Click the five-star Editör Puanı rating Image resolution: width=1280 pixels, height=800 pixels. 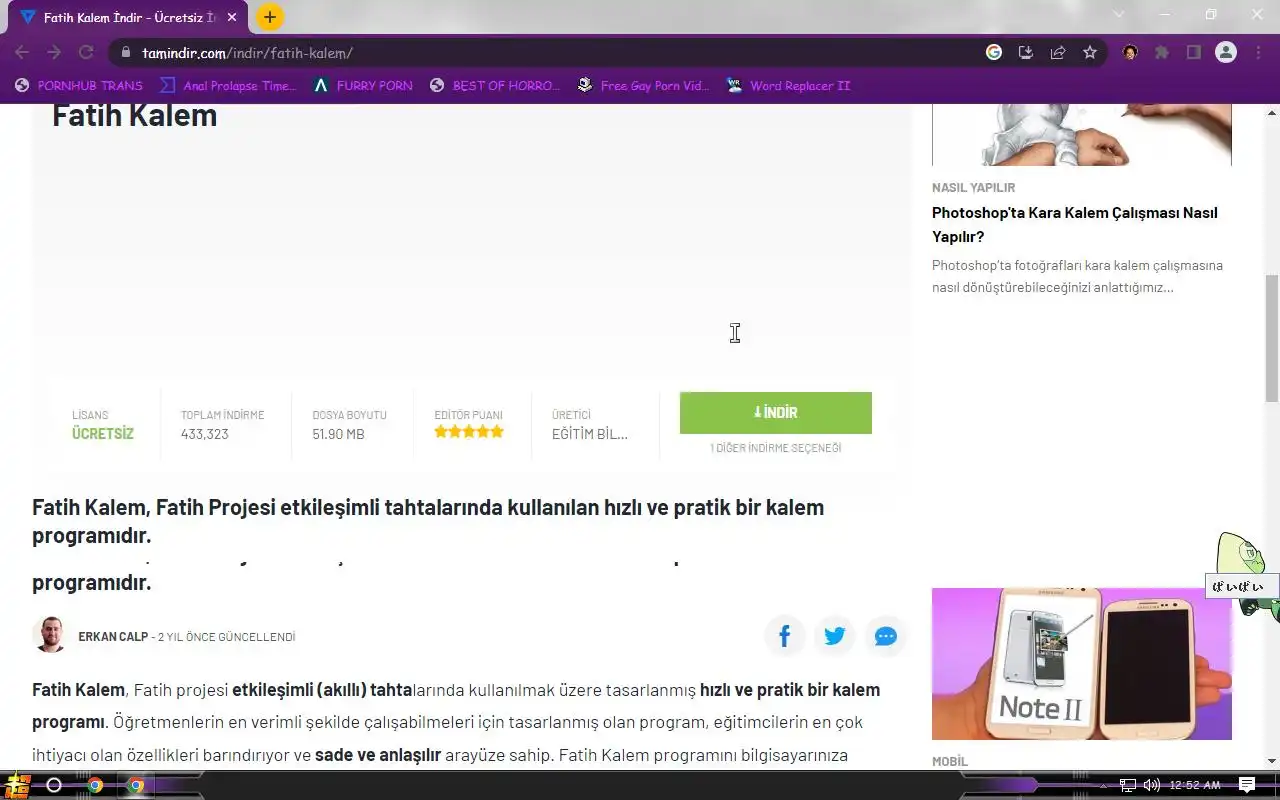tap(469, 432)
